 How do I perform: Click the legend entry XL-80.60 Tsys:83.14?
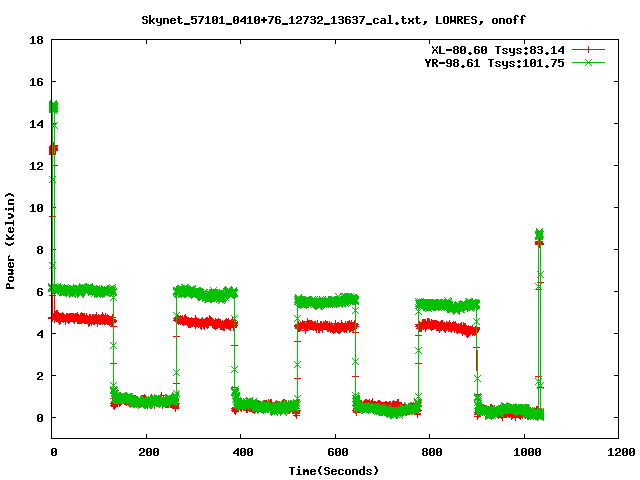point(498,50)
